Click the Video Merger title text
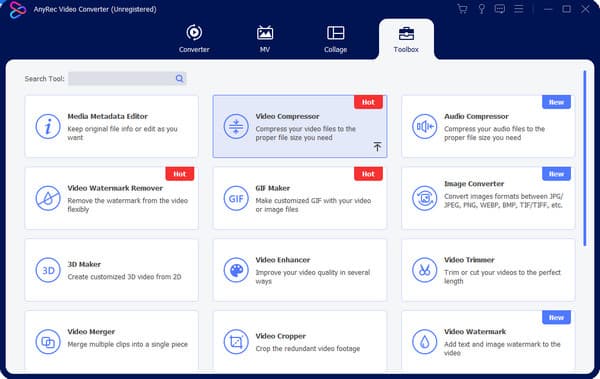 [x=91, y=332]
